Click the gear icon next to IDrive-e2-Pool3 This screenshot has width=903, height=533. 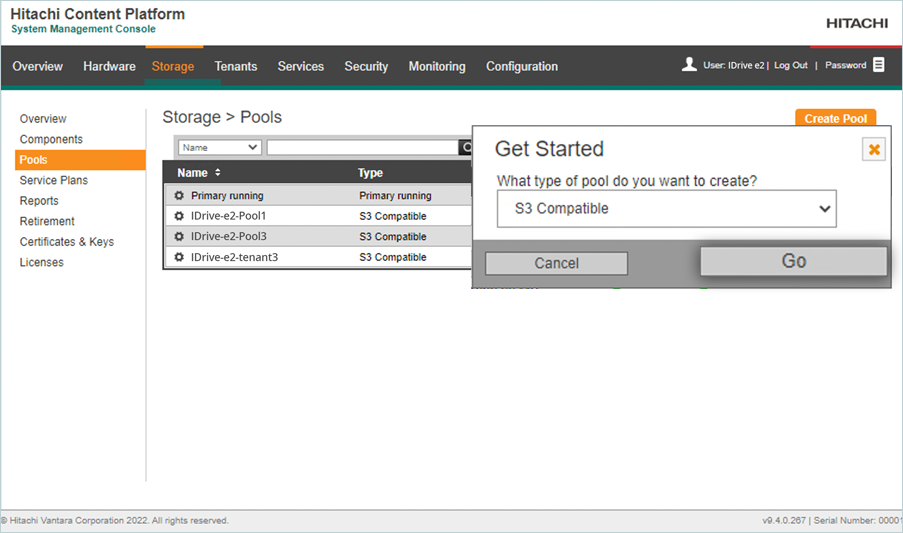coord(179,237)
